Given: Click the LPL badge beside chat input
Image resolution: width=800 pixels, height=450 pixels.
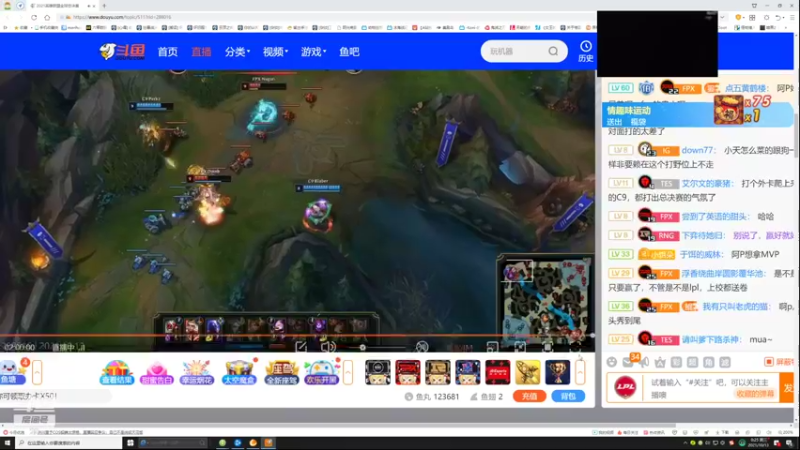Looking at the screenshot, I should click(x=625, y=387).
